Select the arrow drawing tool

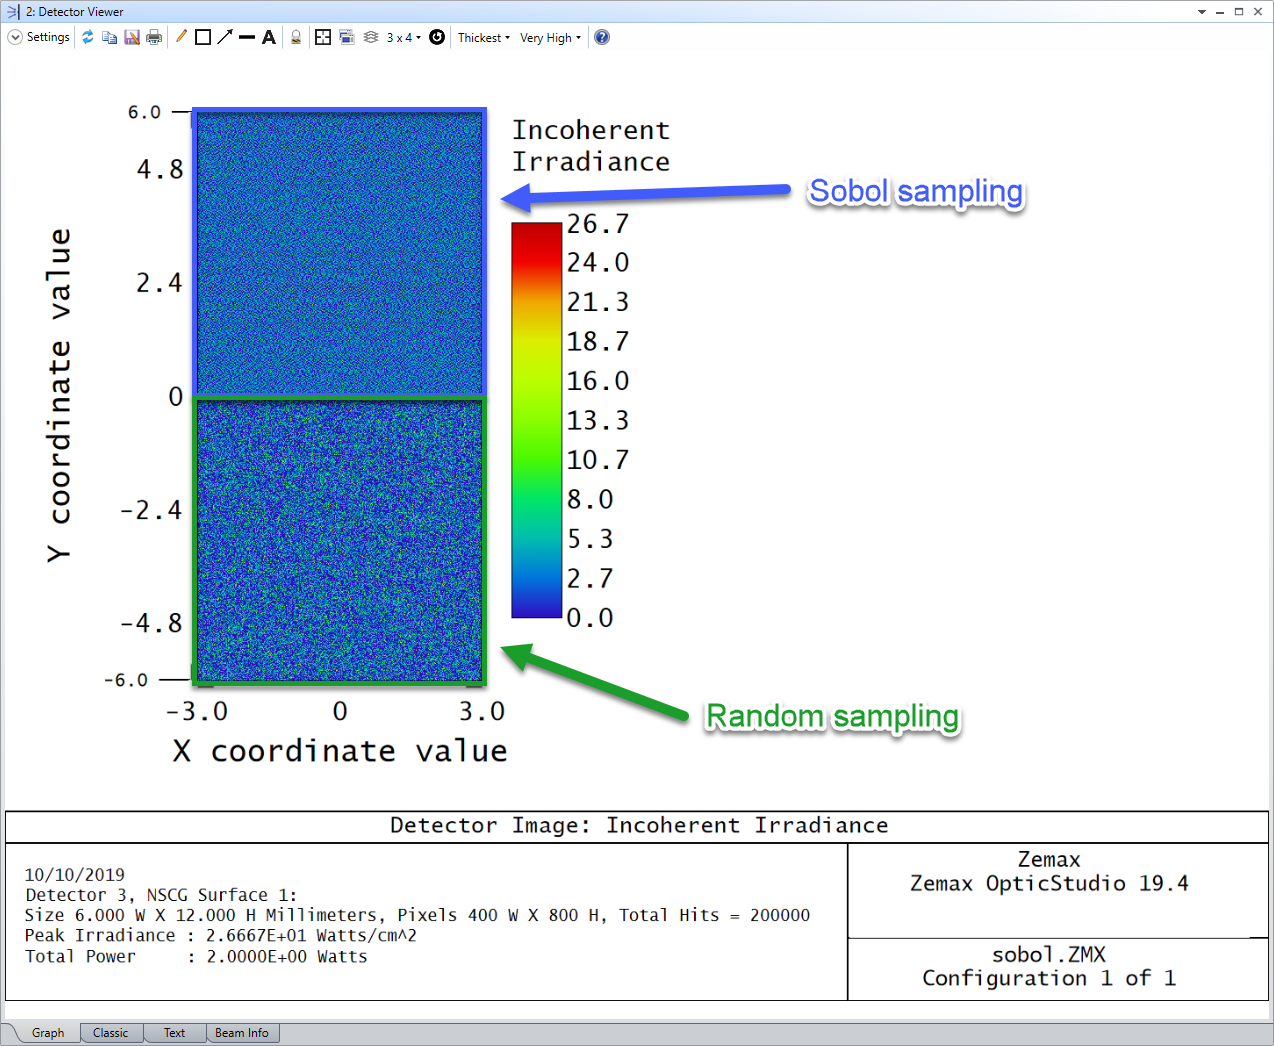click(x=225, y=37)
